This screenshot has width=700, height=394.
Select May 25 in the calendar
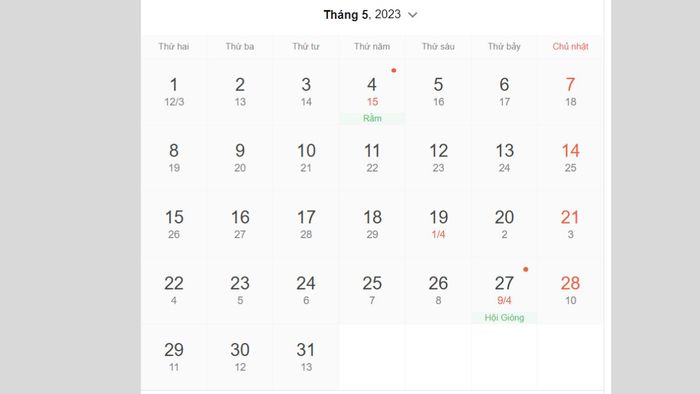click(372, 291)
